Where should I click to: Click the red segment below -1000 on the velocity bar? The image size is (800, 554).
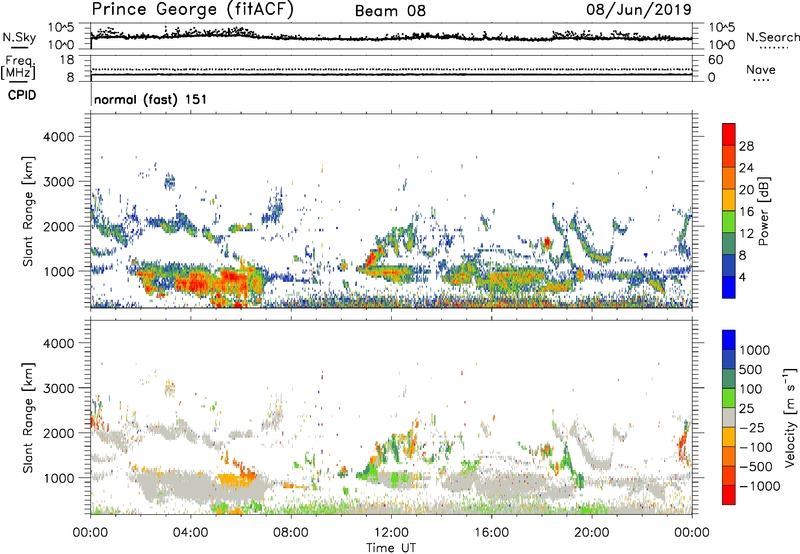729,495
